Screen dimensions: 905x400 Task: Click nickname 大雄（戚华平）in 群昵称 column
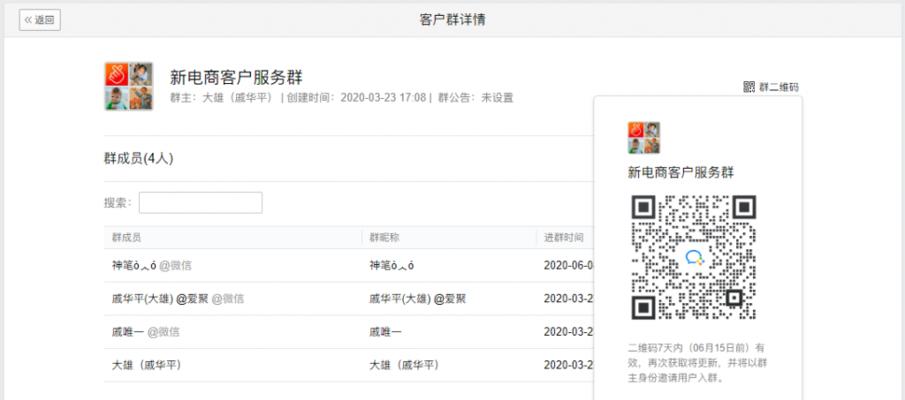click(x=404, y=365)
